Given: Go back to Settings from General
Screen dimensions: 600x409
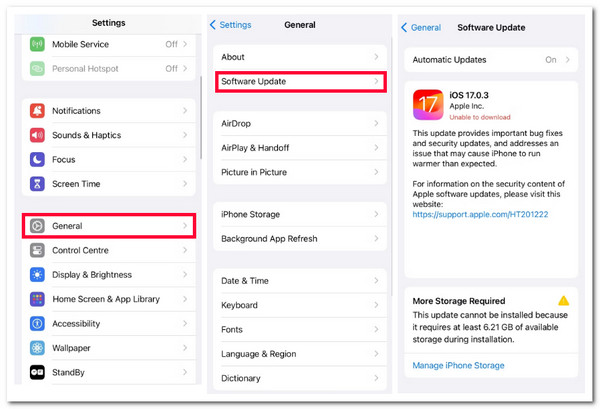Looking at the screenshot, I should (x=231, y=25).
